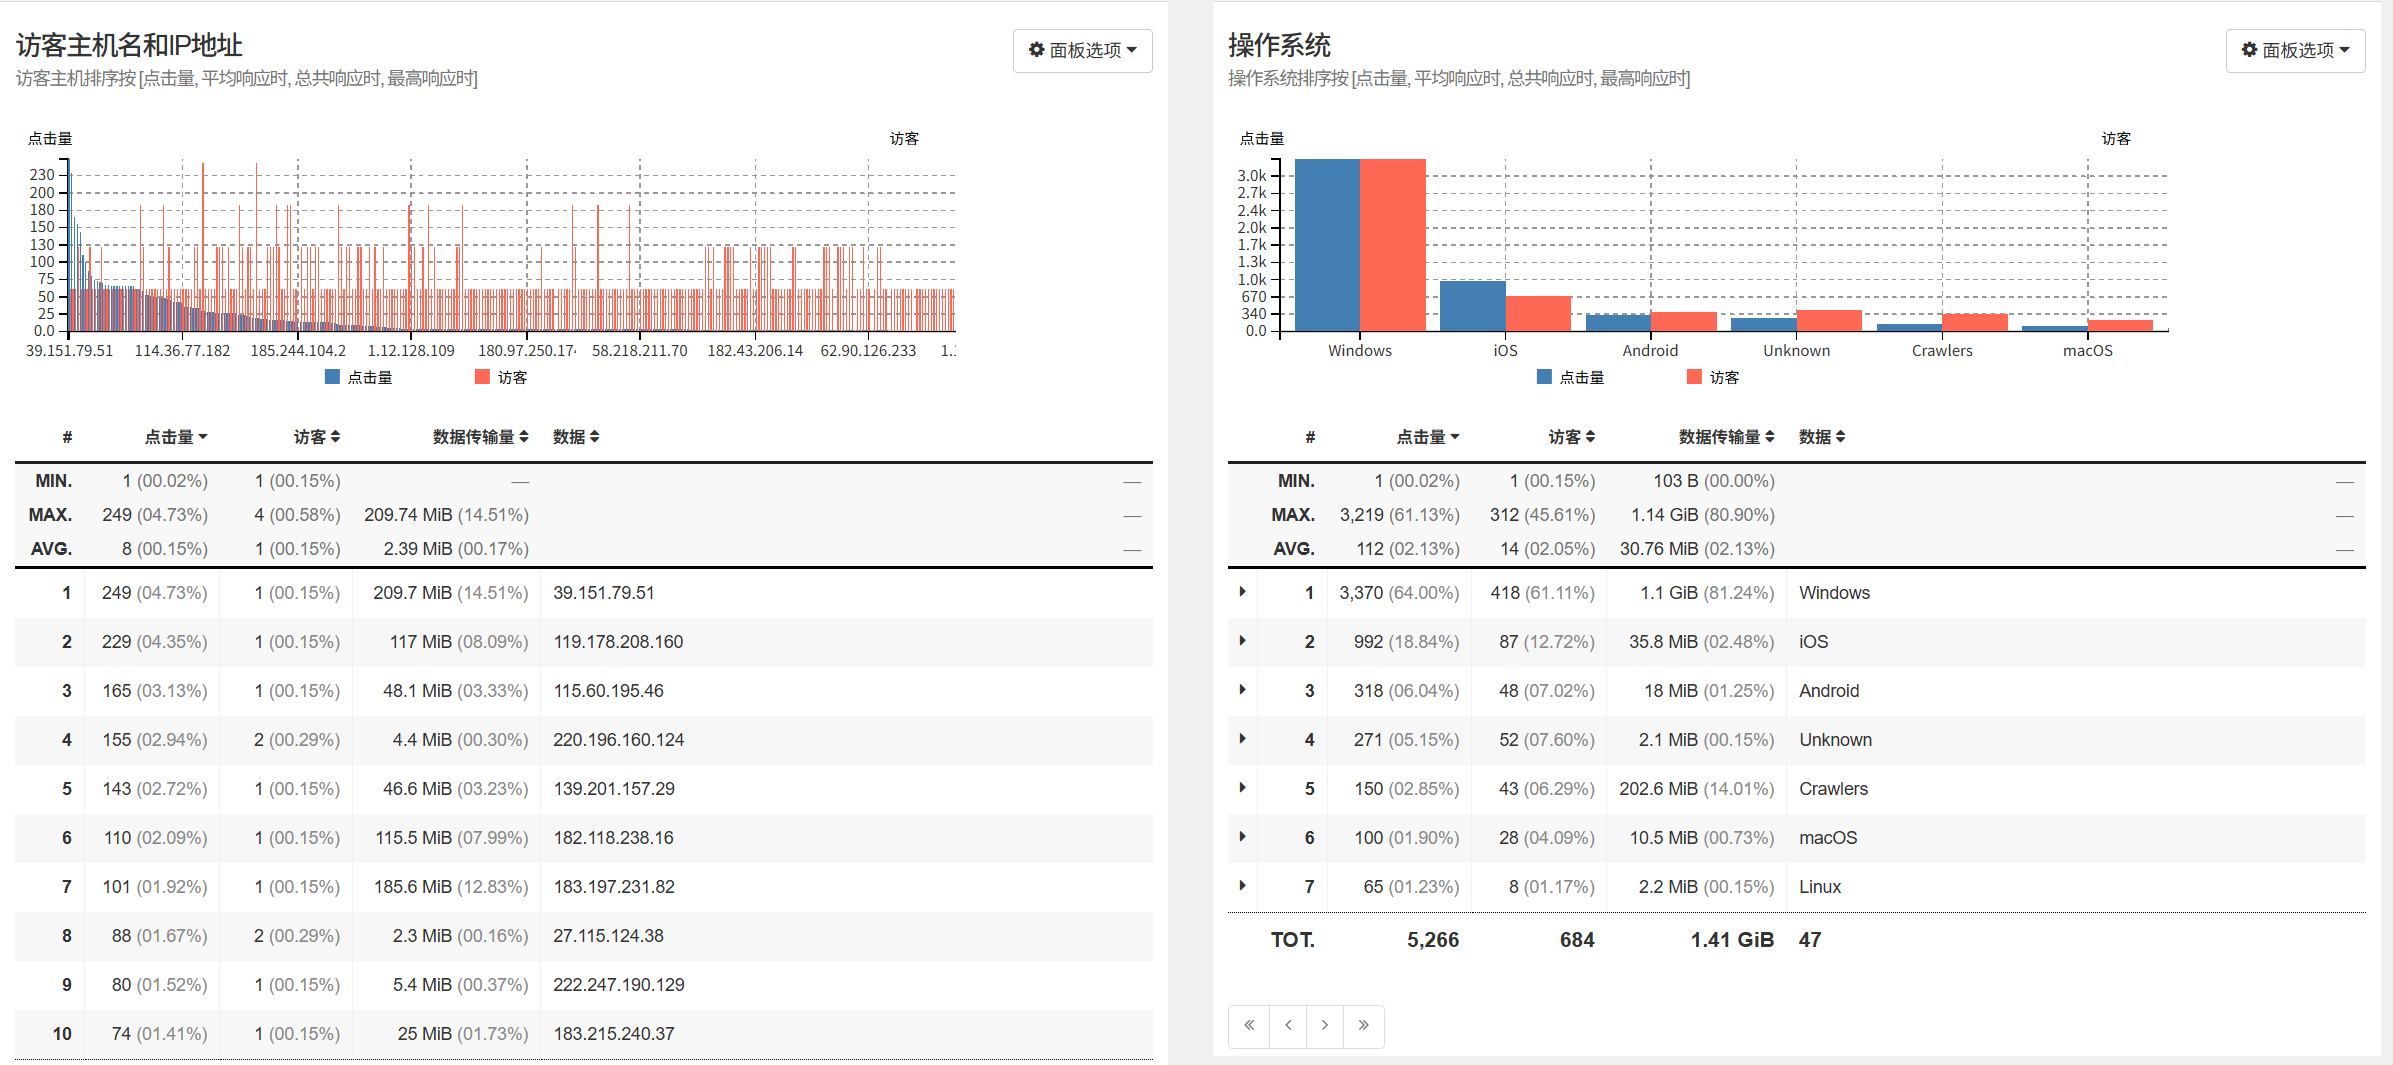
Task: Expand the macOS row
Action: (1242, 837)
